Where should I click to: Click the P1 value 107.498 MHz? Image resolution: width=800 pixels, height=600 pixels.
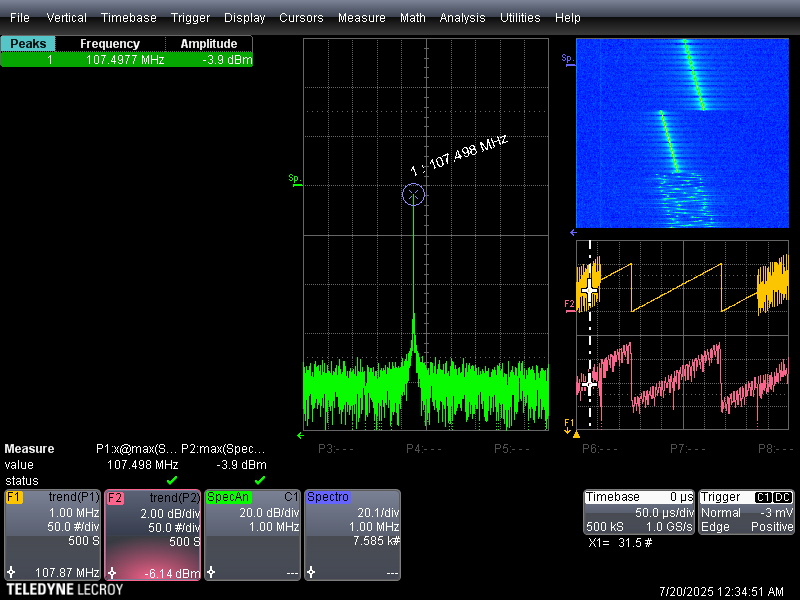click(142, 465)
